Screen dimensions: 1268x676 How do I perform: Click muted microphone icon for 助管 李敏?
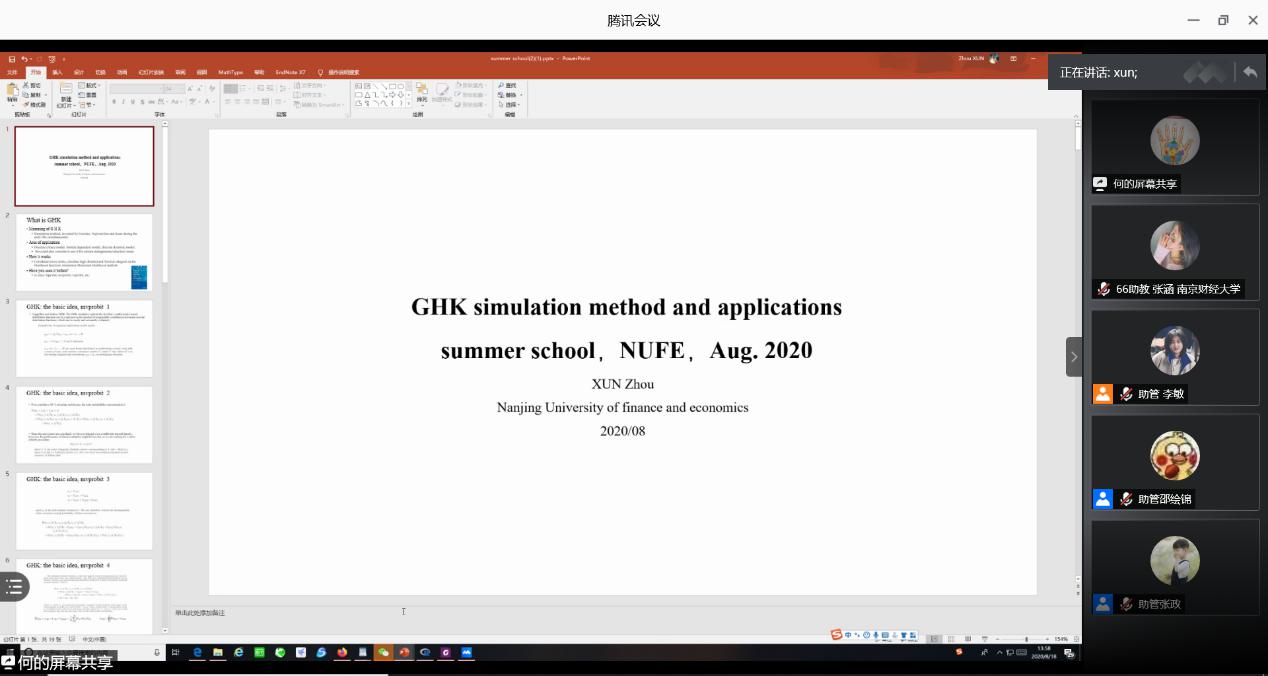pyautogui.click(x=1126, y=394)
